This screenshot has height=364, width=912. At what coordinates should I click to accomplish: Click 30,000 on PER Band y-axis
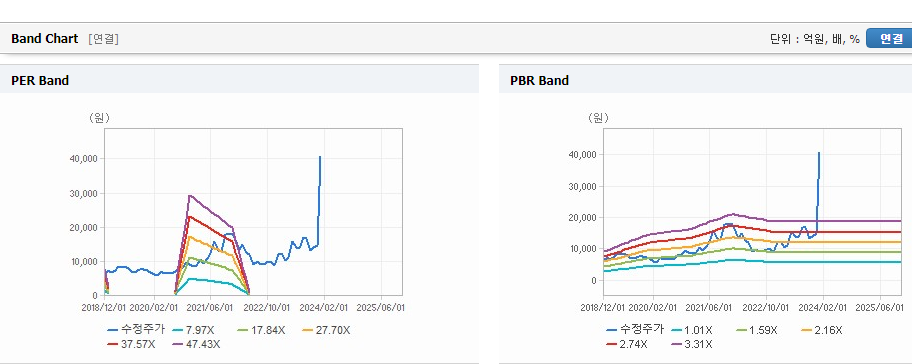click(x=84, y=193)
